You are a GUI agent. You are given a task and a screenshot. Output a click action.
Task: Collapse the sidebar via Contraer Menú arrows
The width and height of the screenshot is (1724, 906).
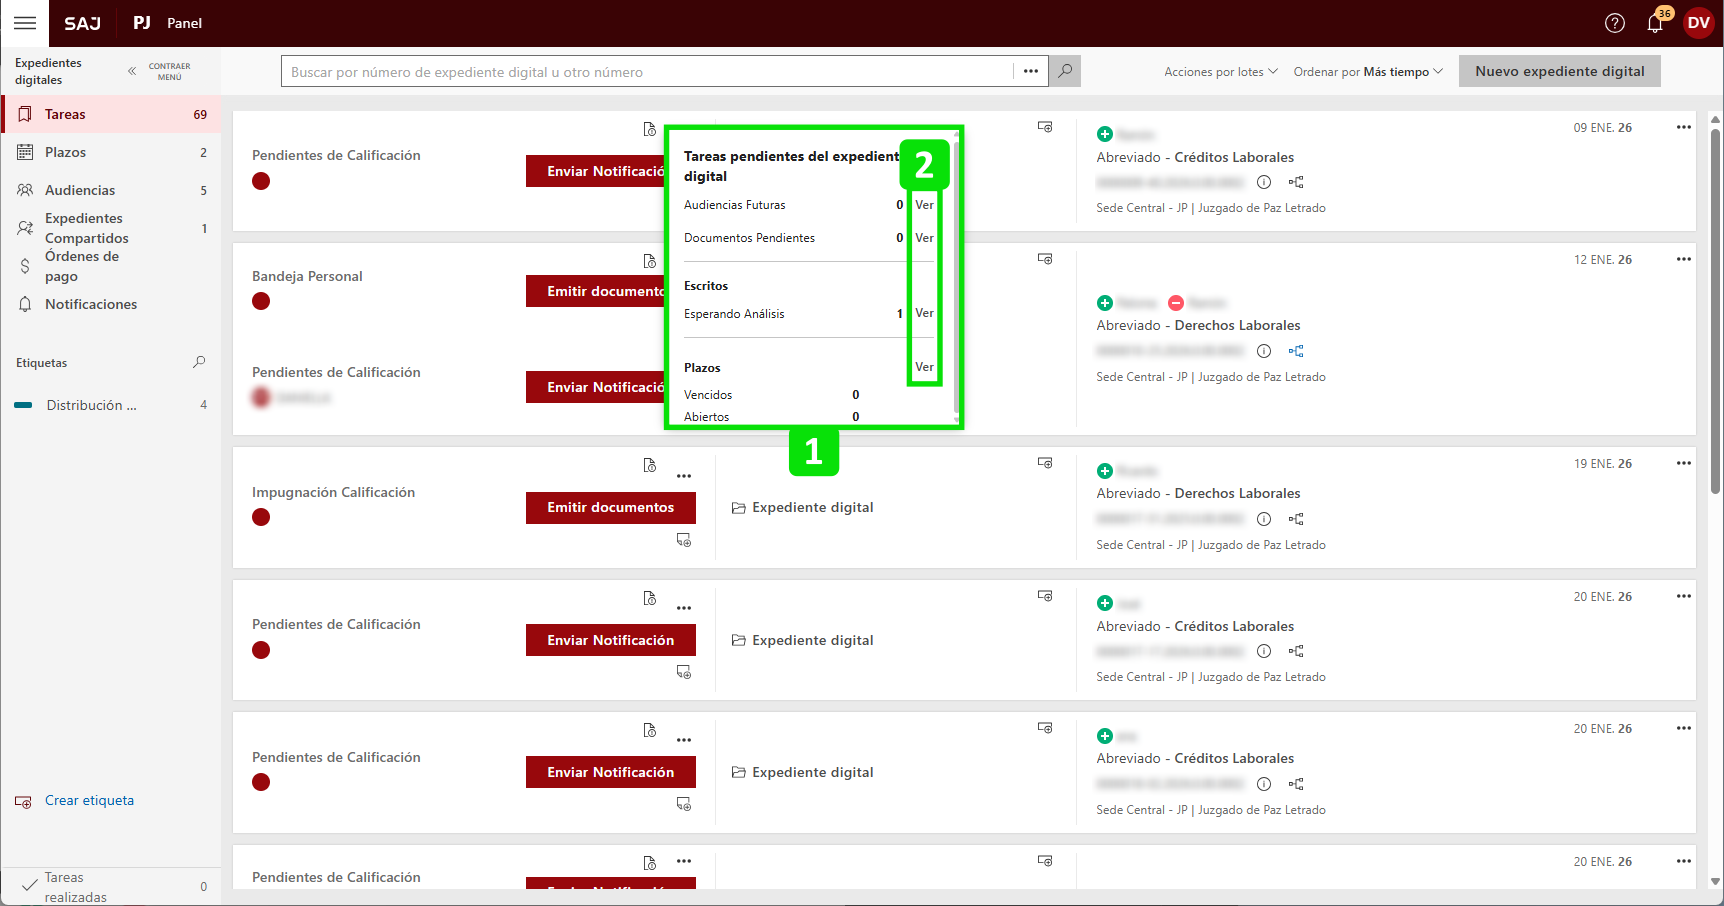coord(132,71)
